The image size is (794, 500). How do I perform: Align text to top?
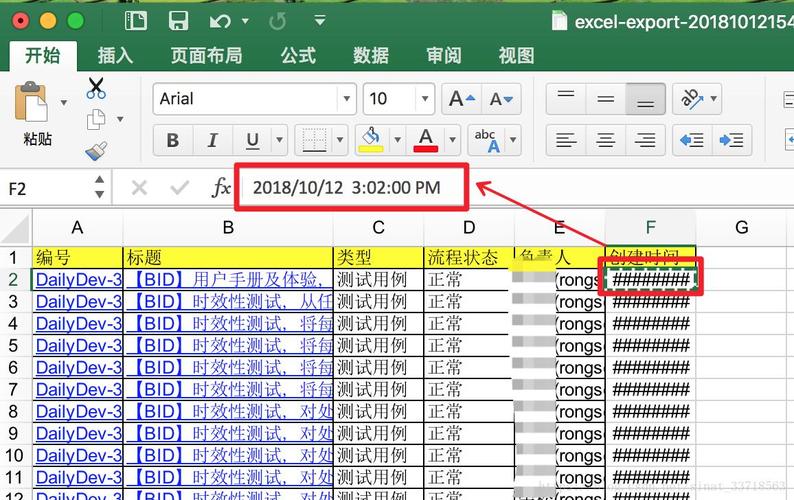566,99
